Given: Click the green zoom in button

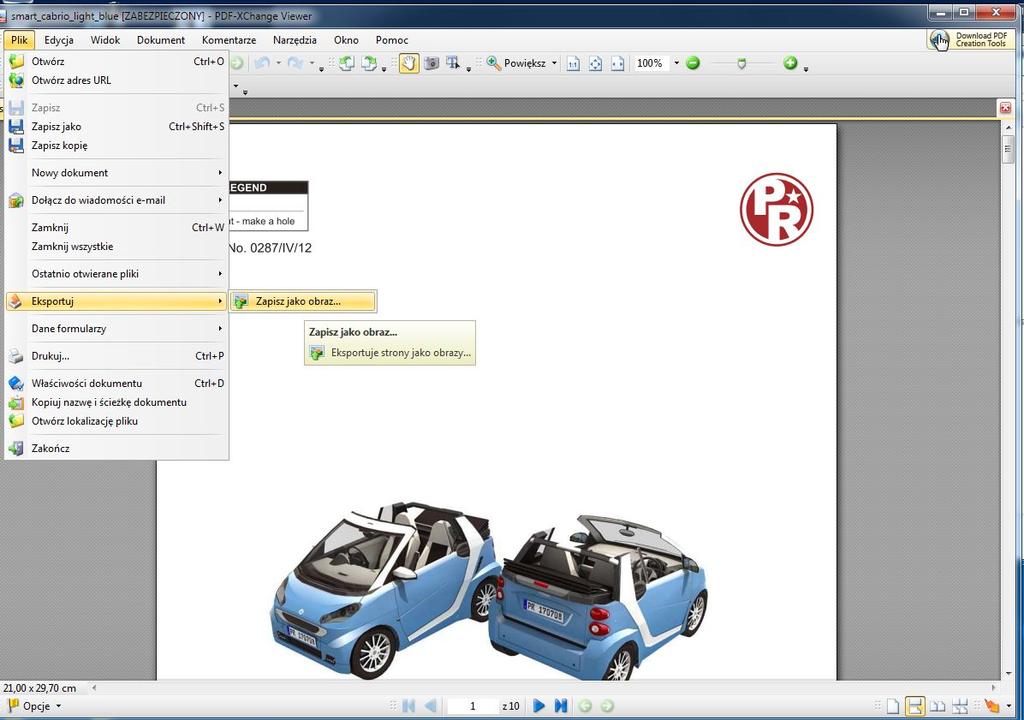Looking at the screenshot, I should coord(790,63).
